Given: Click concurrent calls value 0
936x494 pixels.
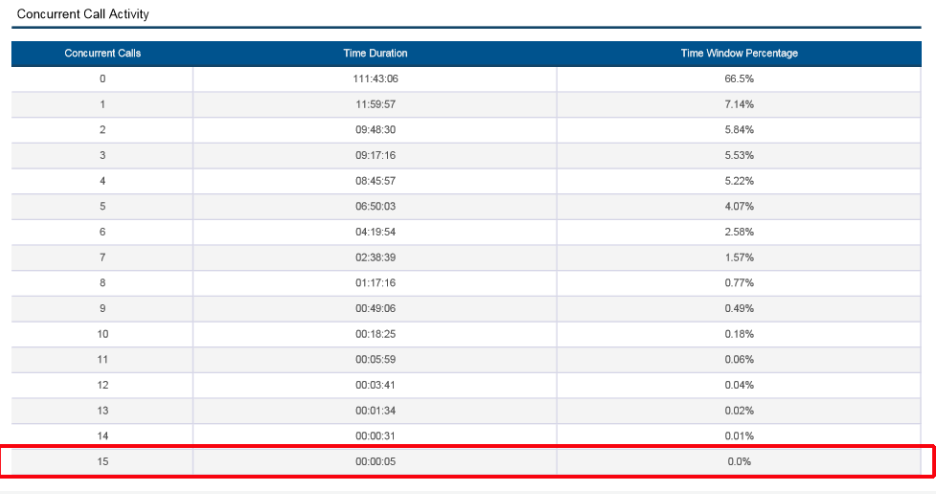Looking at the screenshot, I should click(103, 79).
